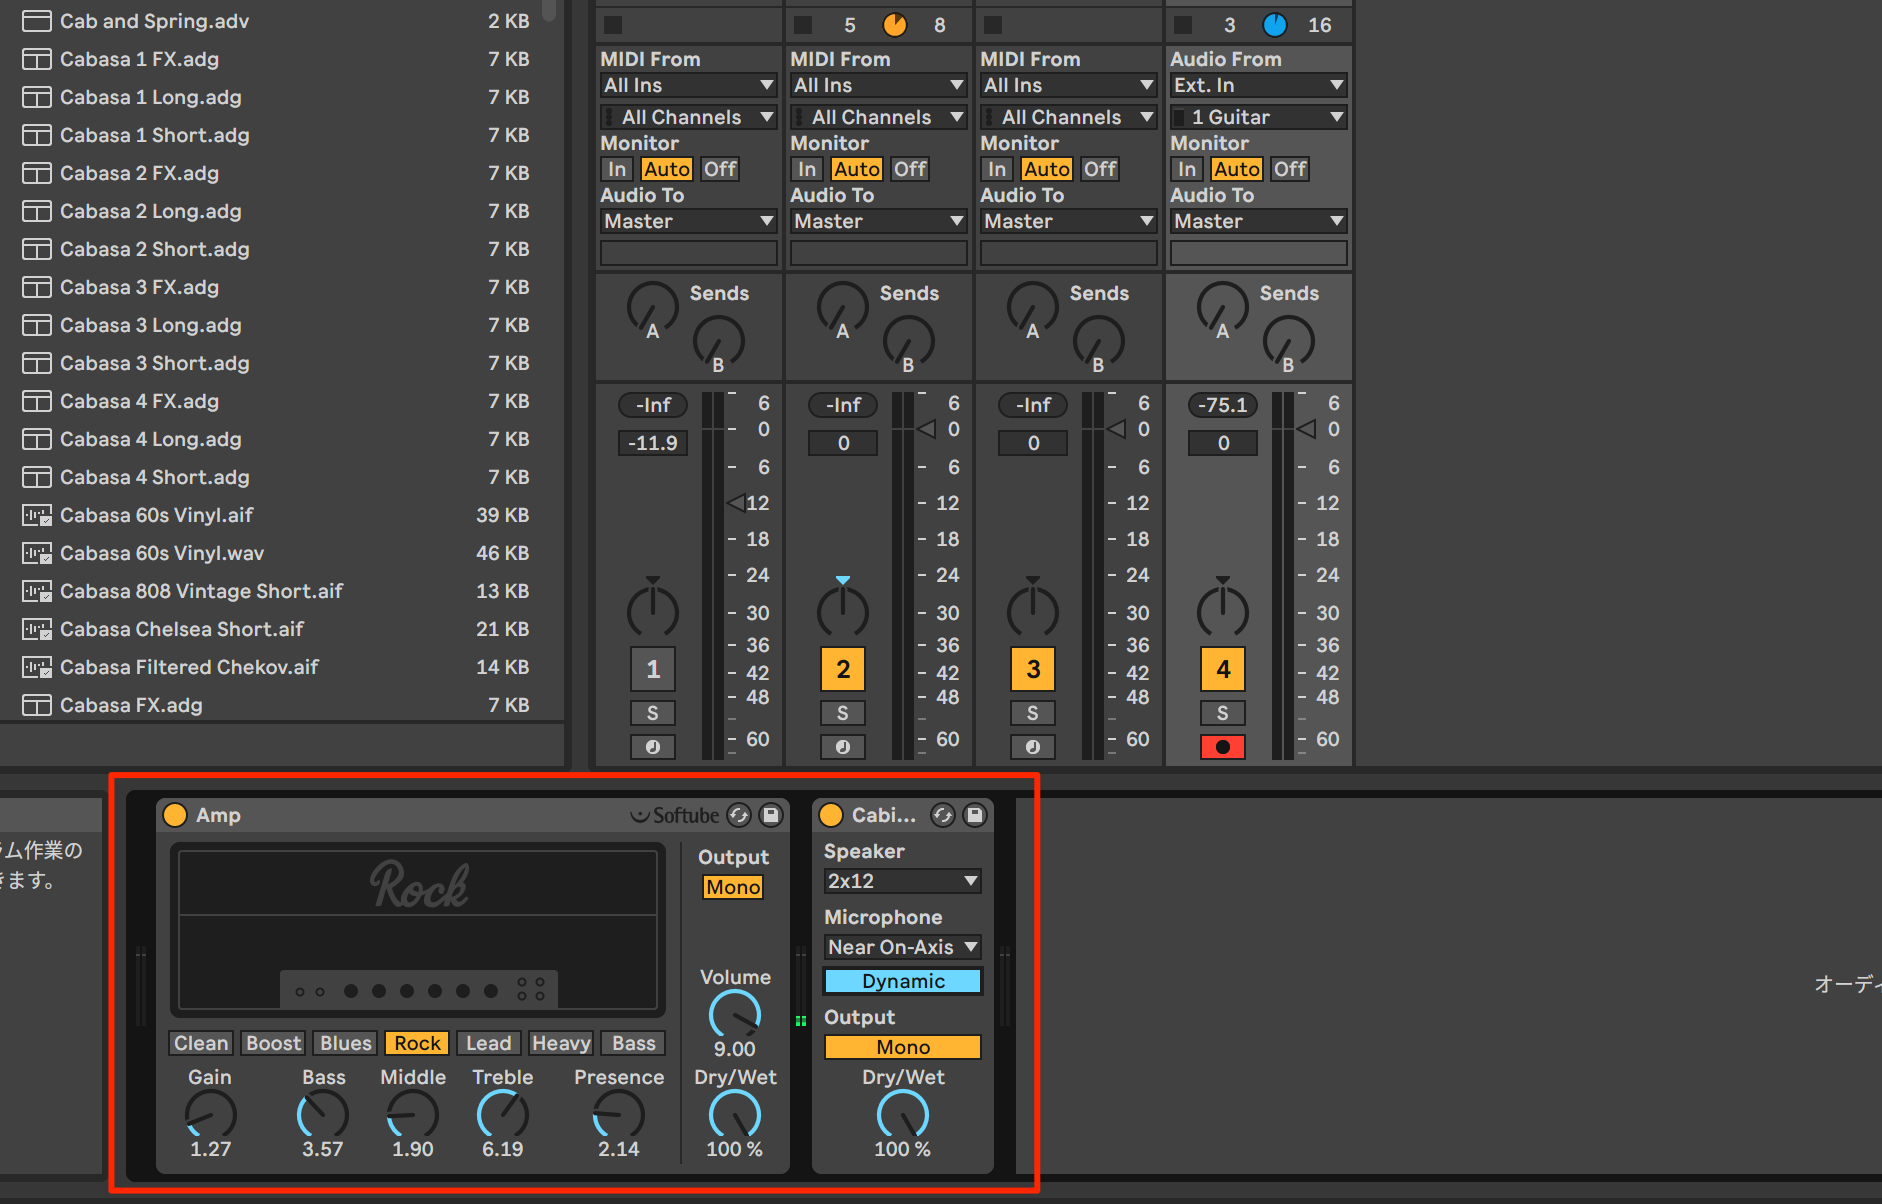Open Cabinet Speaker 2x12 dropdown
The height and width of the screenshot is (1204, 1882).
903,881
